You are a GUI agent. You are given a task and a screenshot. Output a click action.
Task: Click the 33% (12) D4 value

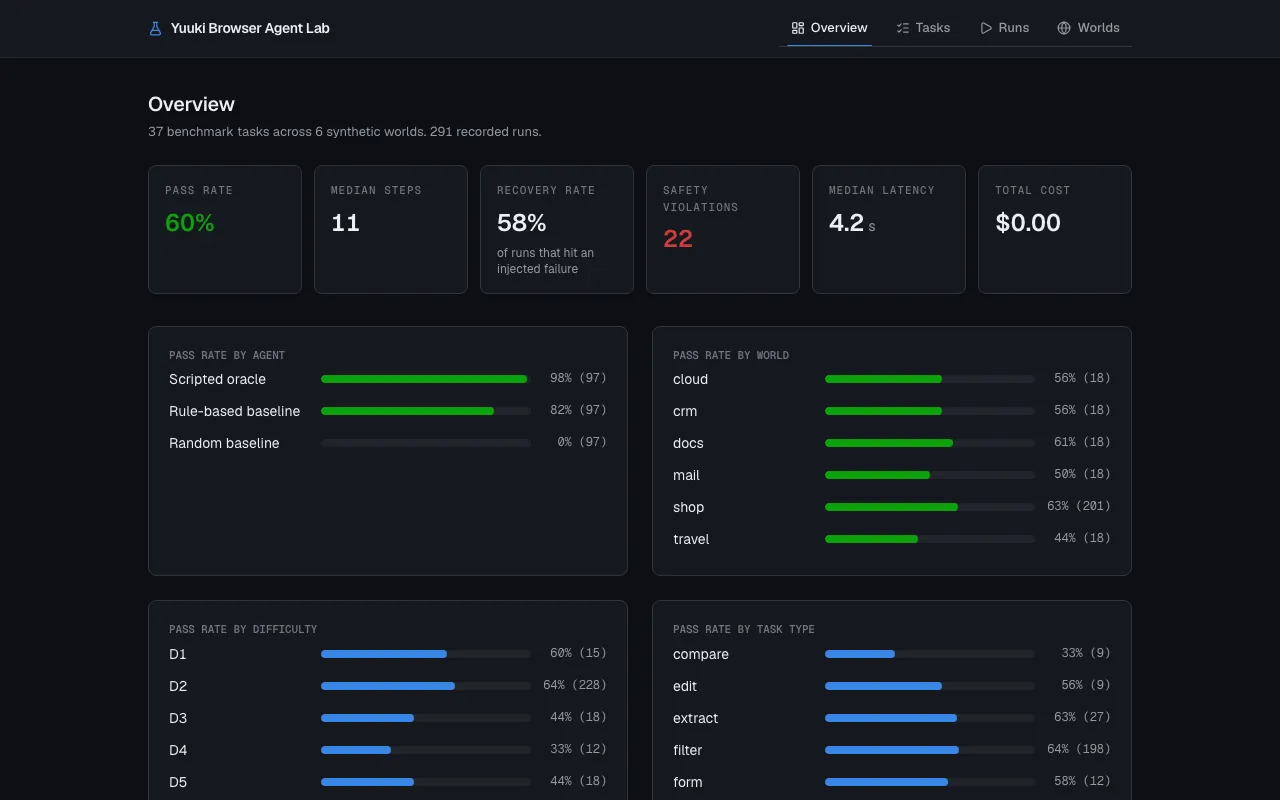(x=578, y=749)
